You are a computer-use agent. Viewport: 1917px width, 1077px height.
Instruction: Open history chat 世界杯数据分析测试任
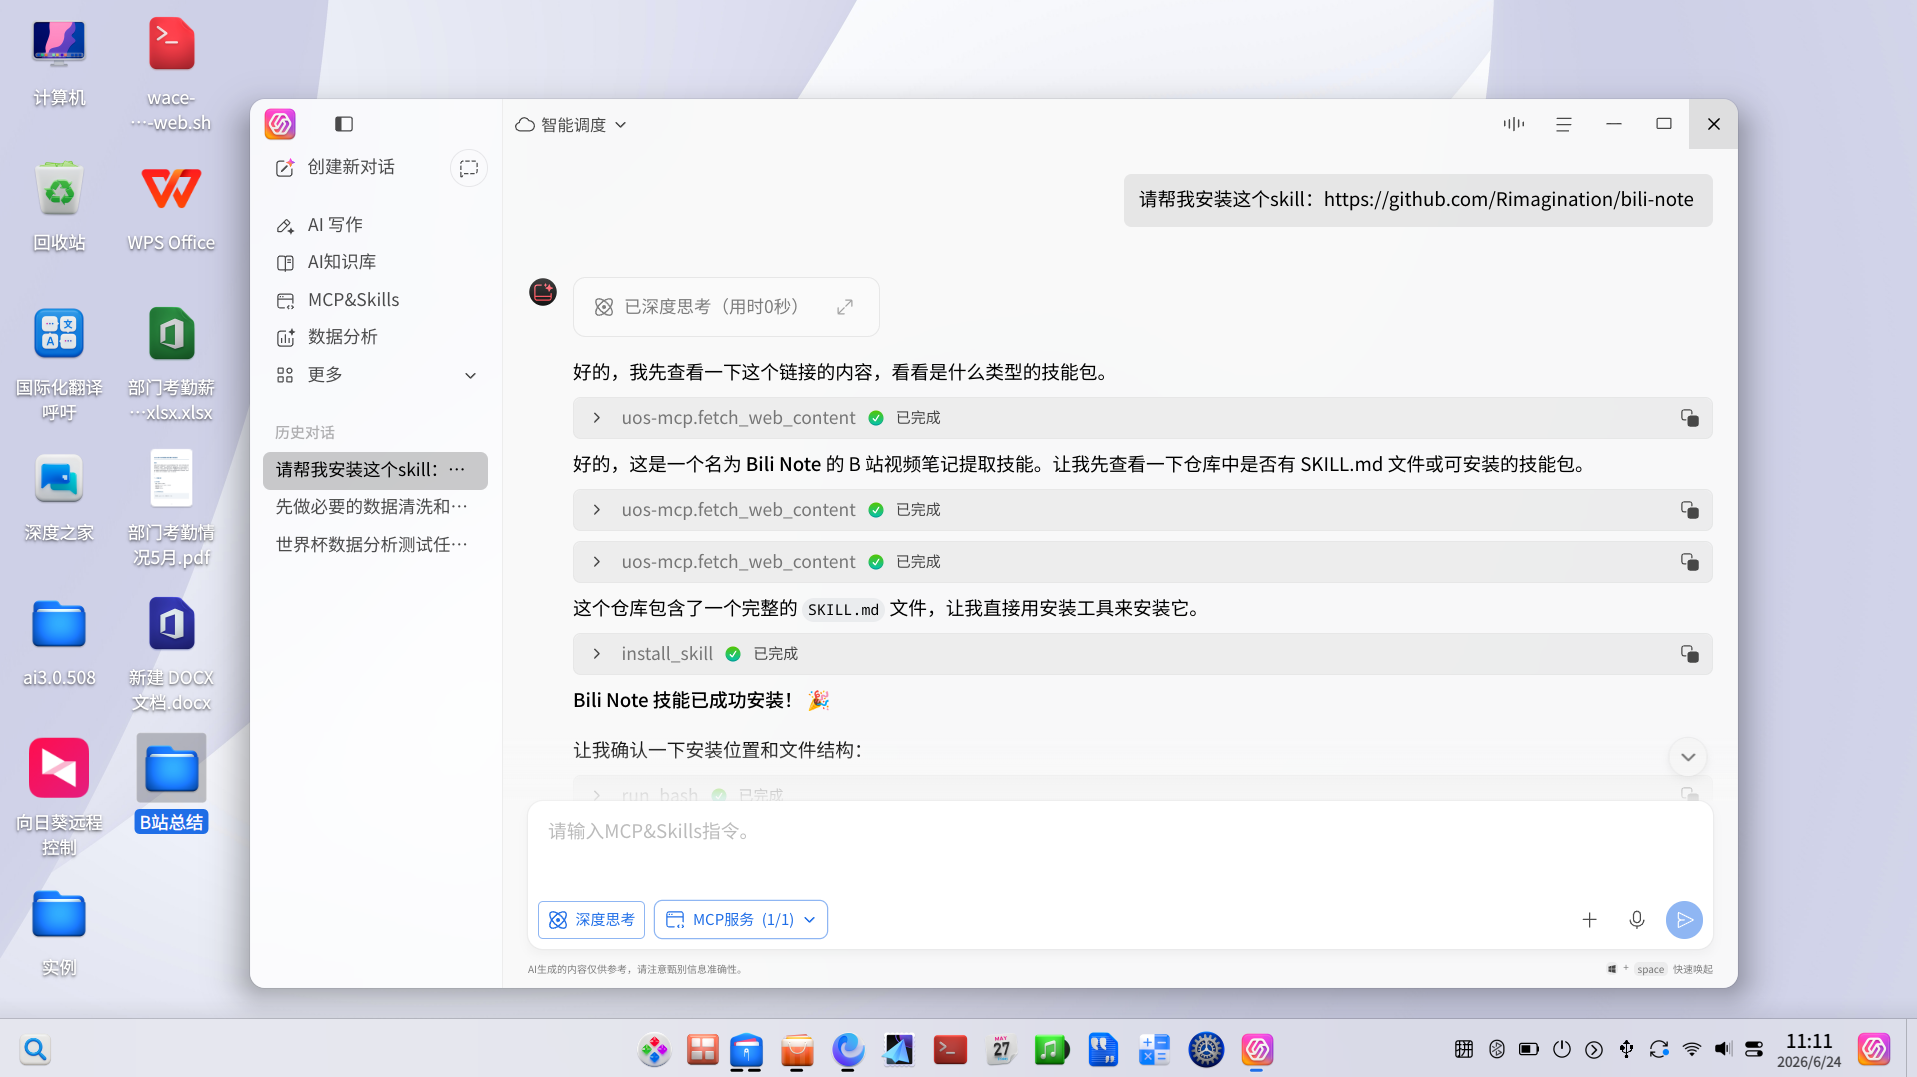[372, 545]
